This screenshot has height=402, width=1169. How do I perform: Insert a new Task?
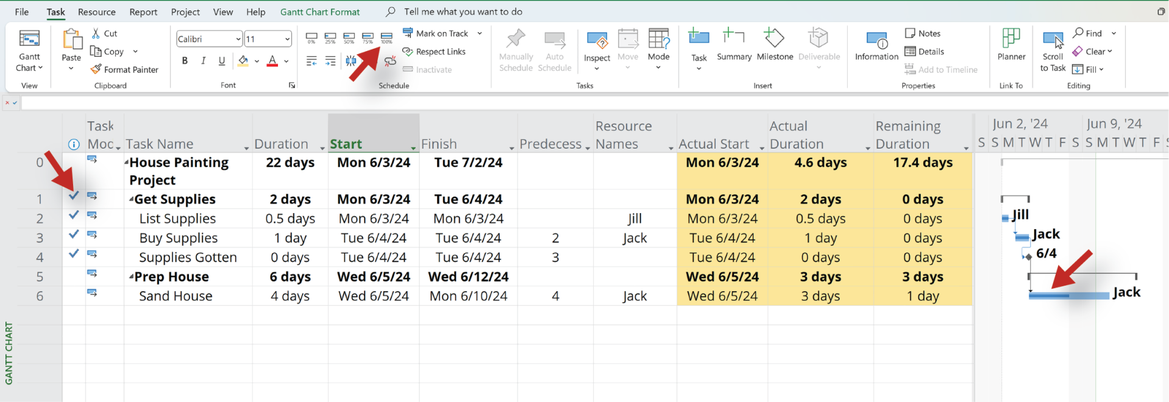point(699,50)
